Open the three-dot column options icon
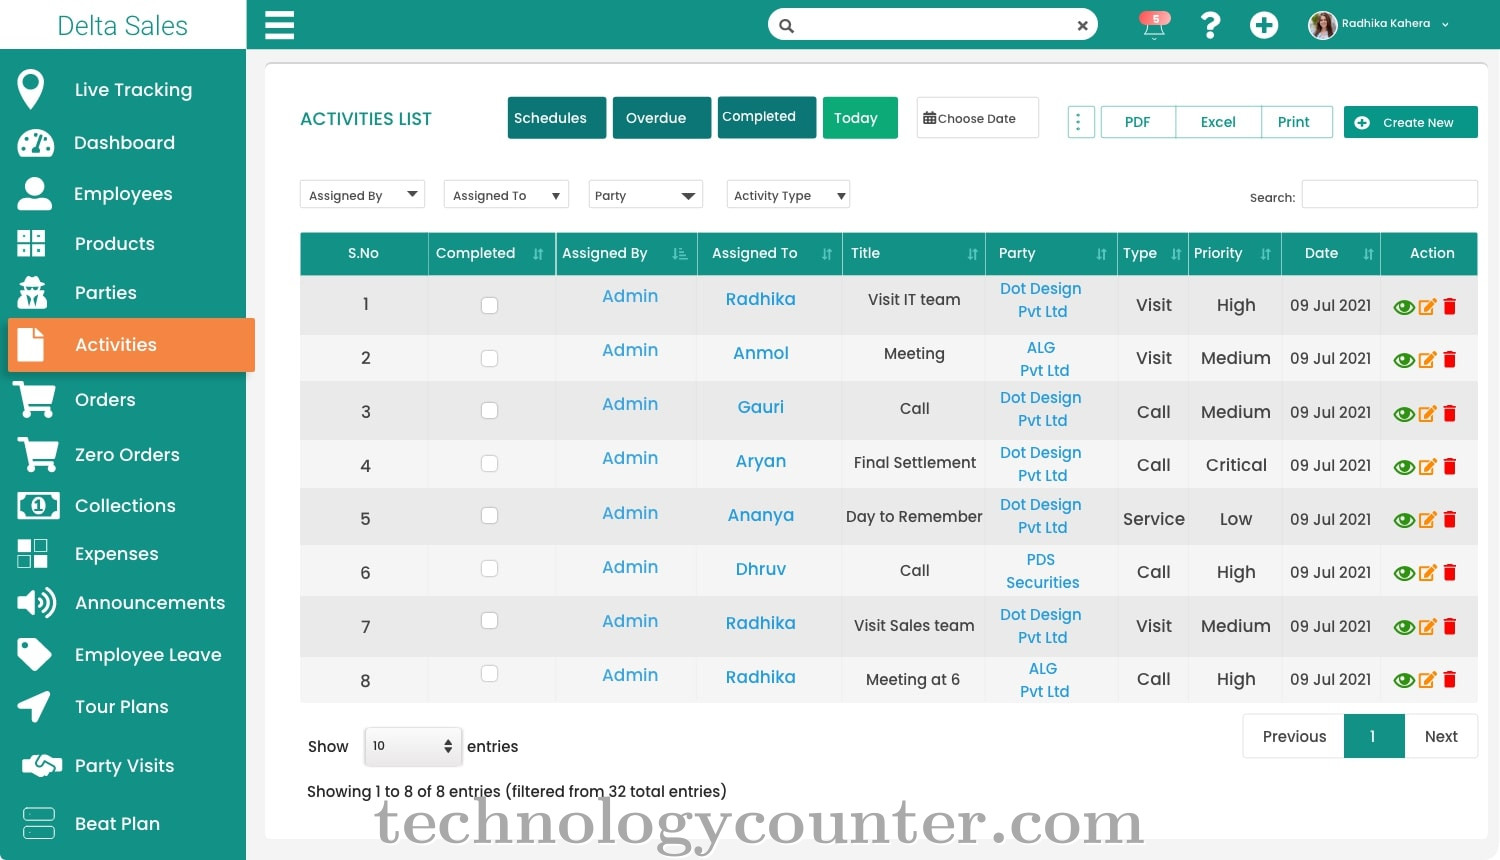The height and width of the screenshot is (860, 1500). [x=1080, y=122]
